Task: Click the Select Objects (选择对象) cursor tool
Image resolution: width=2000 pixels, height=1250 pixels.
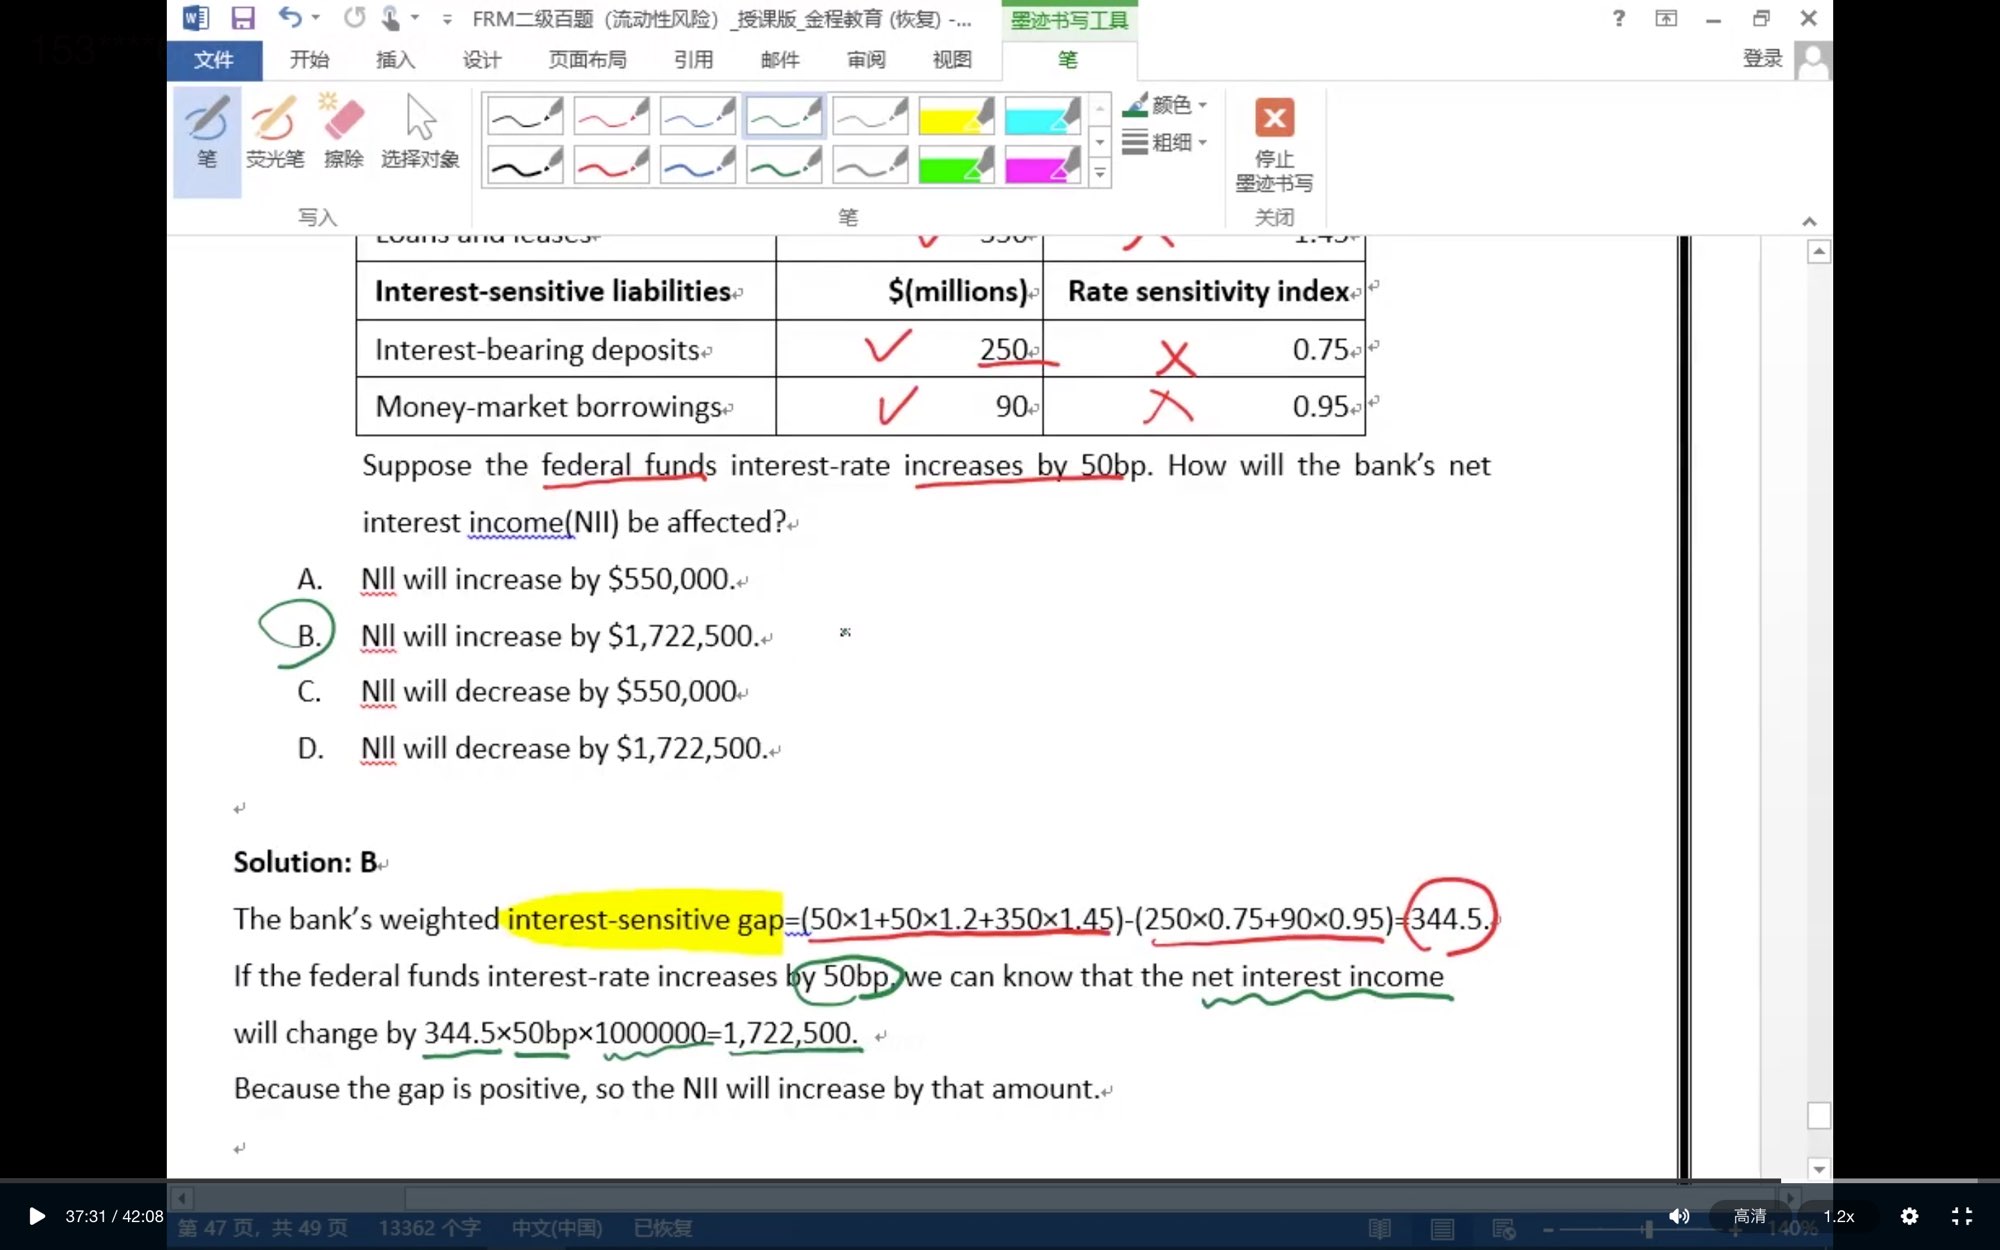Action: (420, 133)
